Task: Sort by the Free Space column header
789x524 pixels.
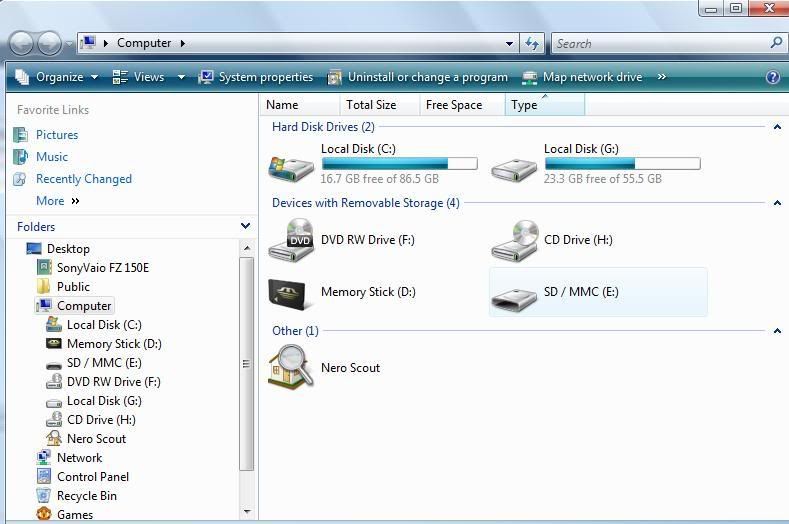Action: (454, 105)
